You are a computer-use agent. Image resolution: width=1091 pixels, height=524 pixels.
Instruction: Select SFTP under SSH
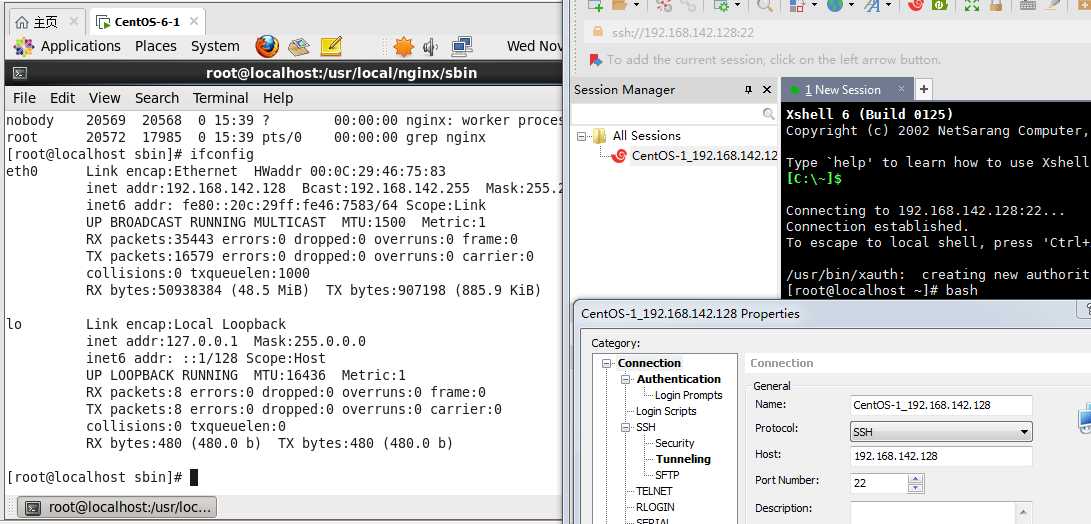(x=667, y=475)
